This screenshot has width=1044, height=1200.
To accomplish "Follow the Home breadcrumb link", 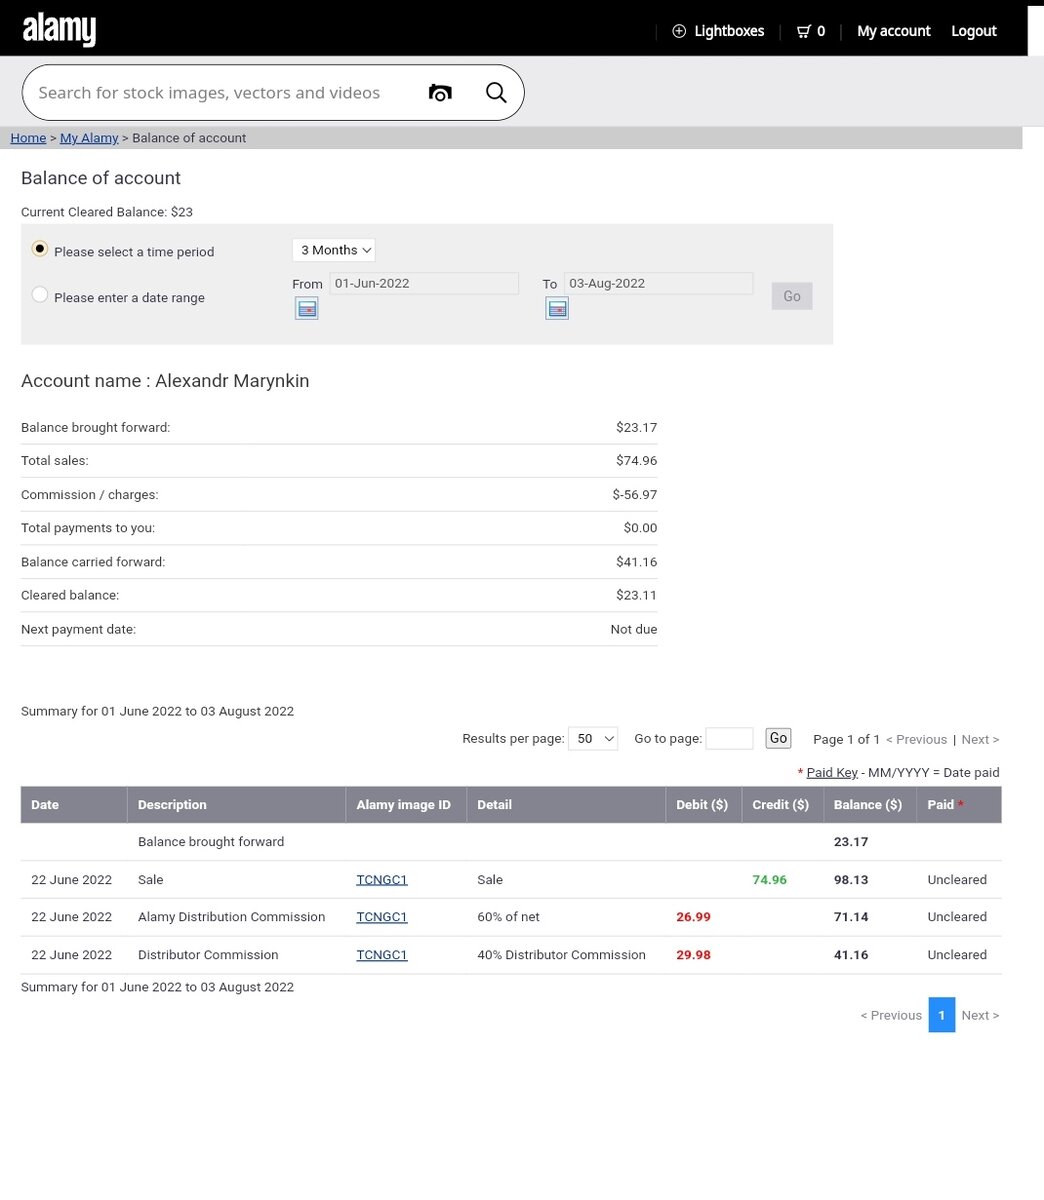I will [x=28, y=138].
